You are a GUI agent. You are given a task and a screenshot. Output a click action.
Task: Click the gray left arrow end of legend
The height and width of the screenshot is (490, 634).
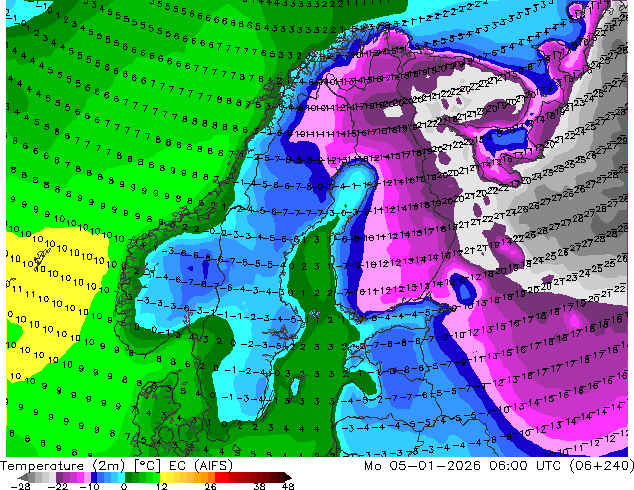[23, 477]
